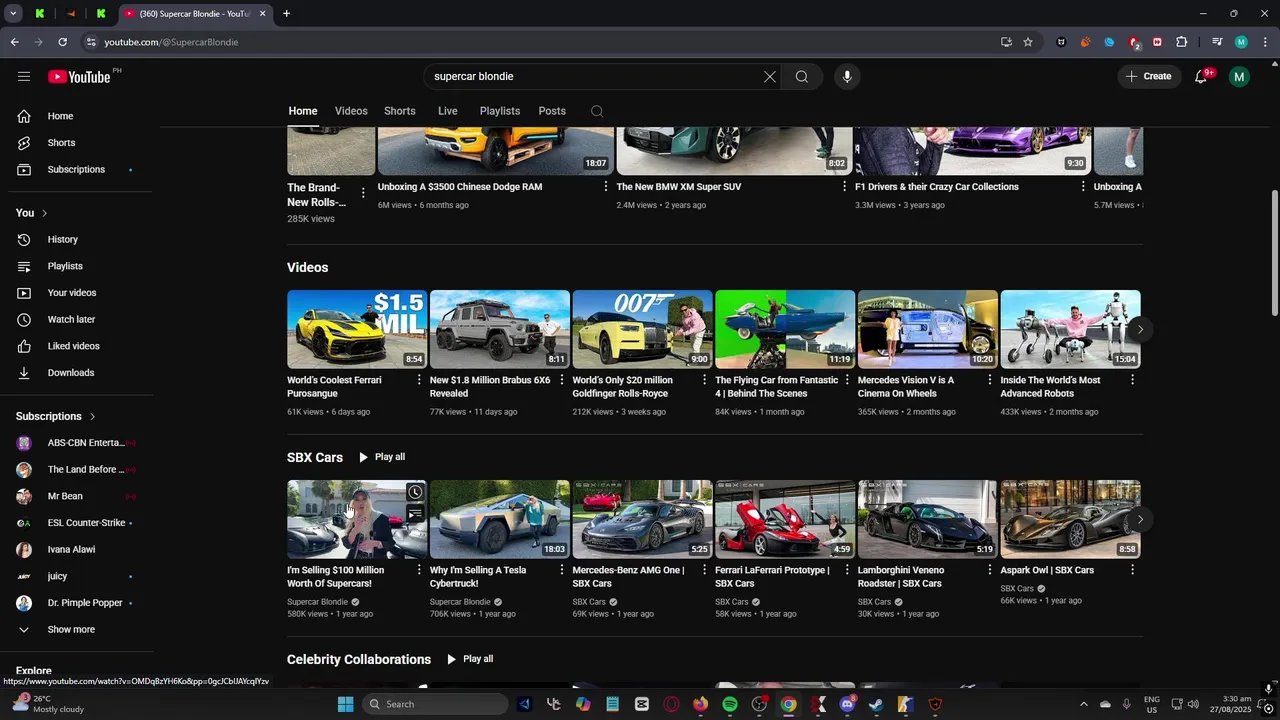Show next videos in Videos row
1280x720 pixels.
(1140, 329)
